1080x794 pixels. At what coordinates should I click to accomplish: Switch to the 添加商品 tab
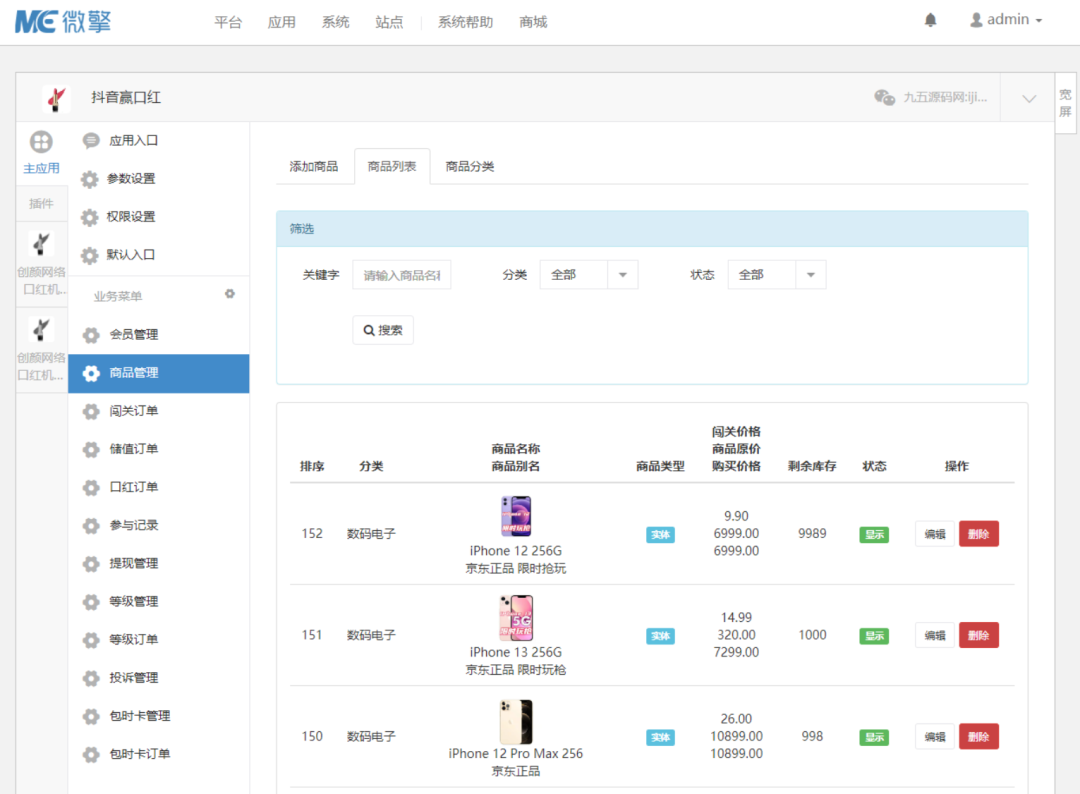tap(314, 167)
